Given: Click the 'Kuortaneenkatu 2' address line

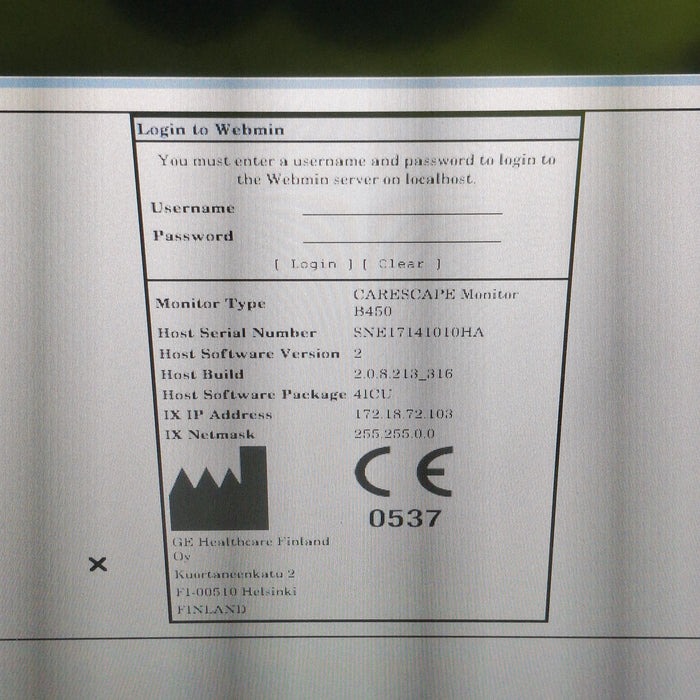Looking at the screenshot, I should click(x=234, y=574).
